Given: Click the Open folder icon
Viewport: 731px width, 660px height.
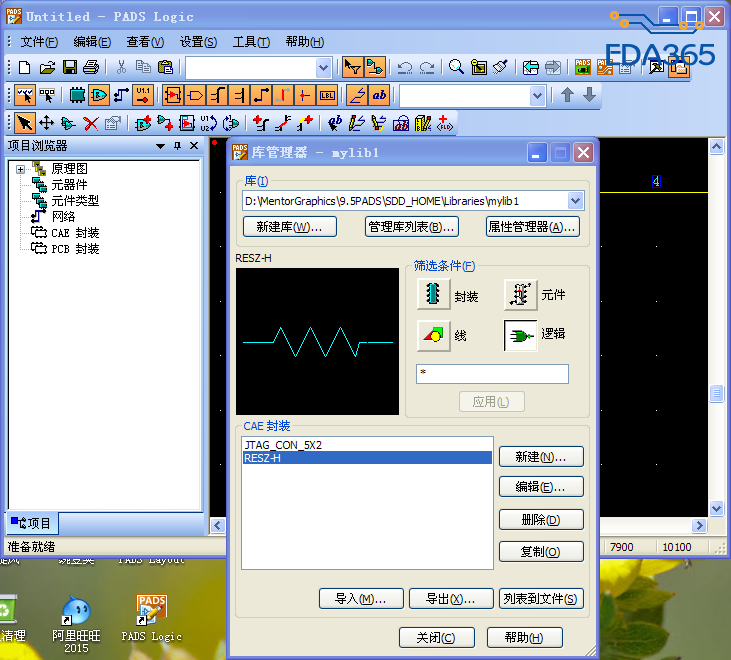Looking at the screenshot, I should point(48,68).
